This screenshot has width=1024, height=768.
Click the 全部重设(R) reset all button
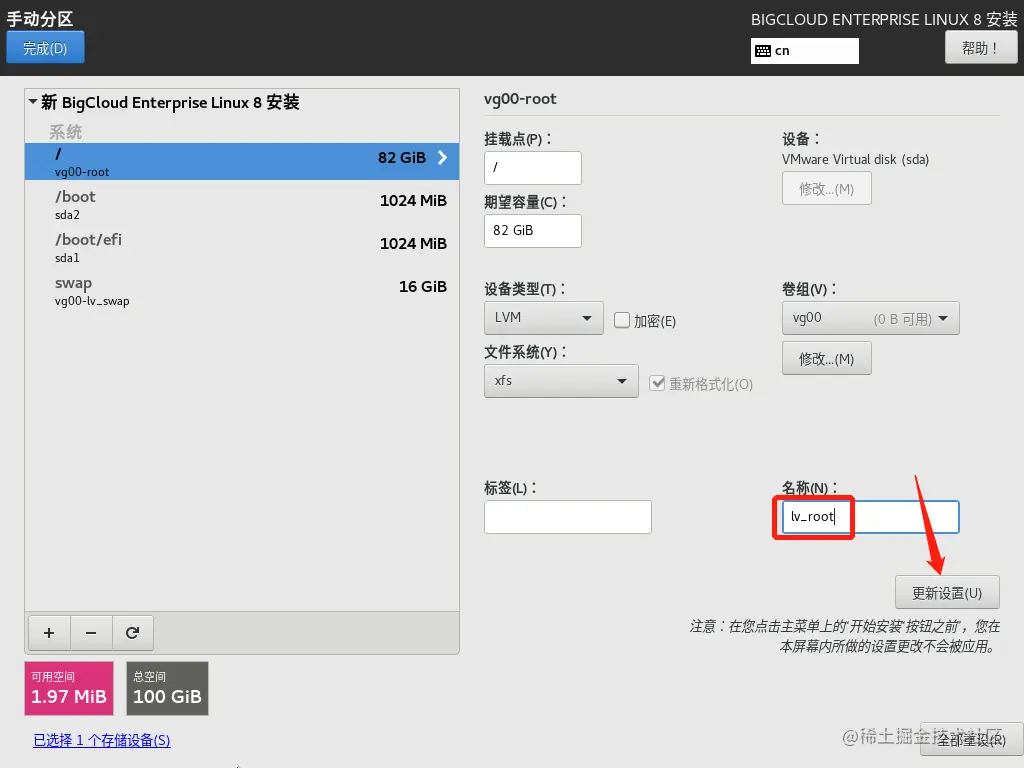point(971,739)
